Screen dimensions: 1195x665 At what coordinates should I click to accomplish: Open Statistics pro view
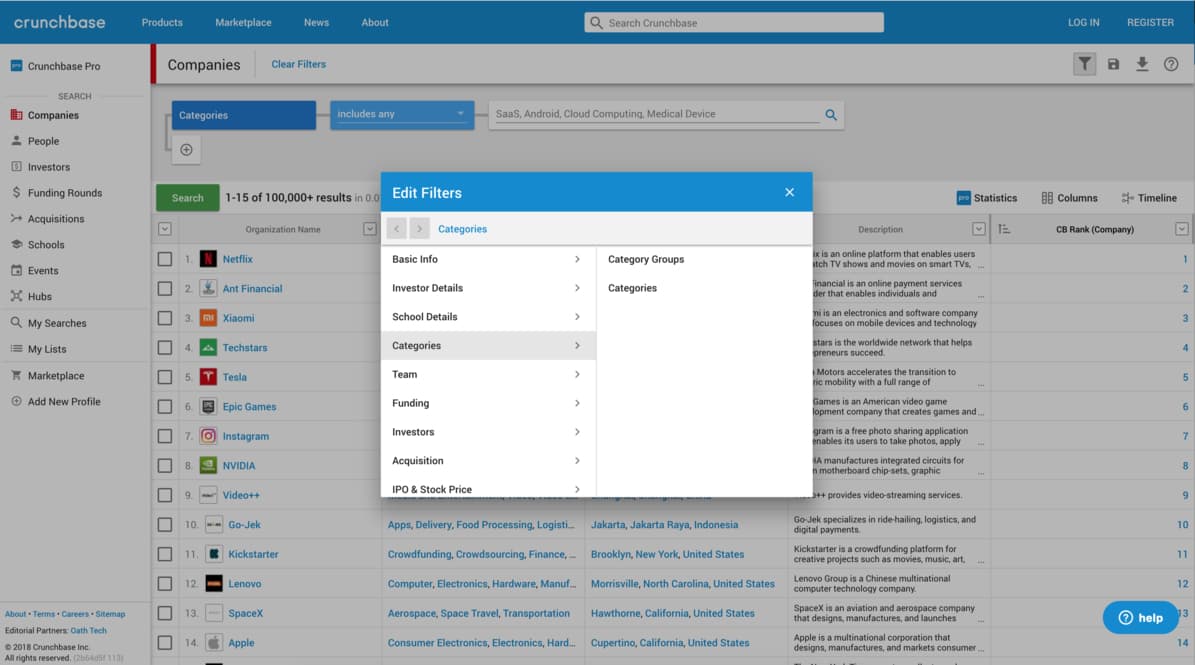[x=986, y=198]
